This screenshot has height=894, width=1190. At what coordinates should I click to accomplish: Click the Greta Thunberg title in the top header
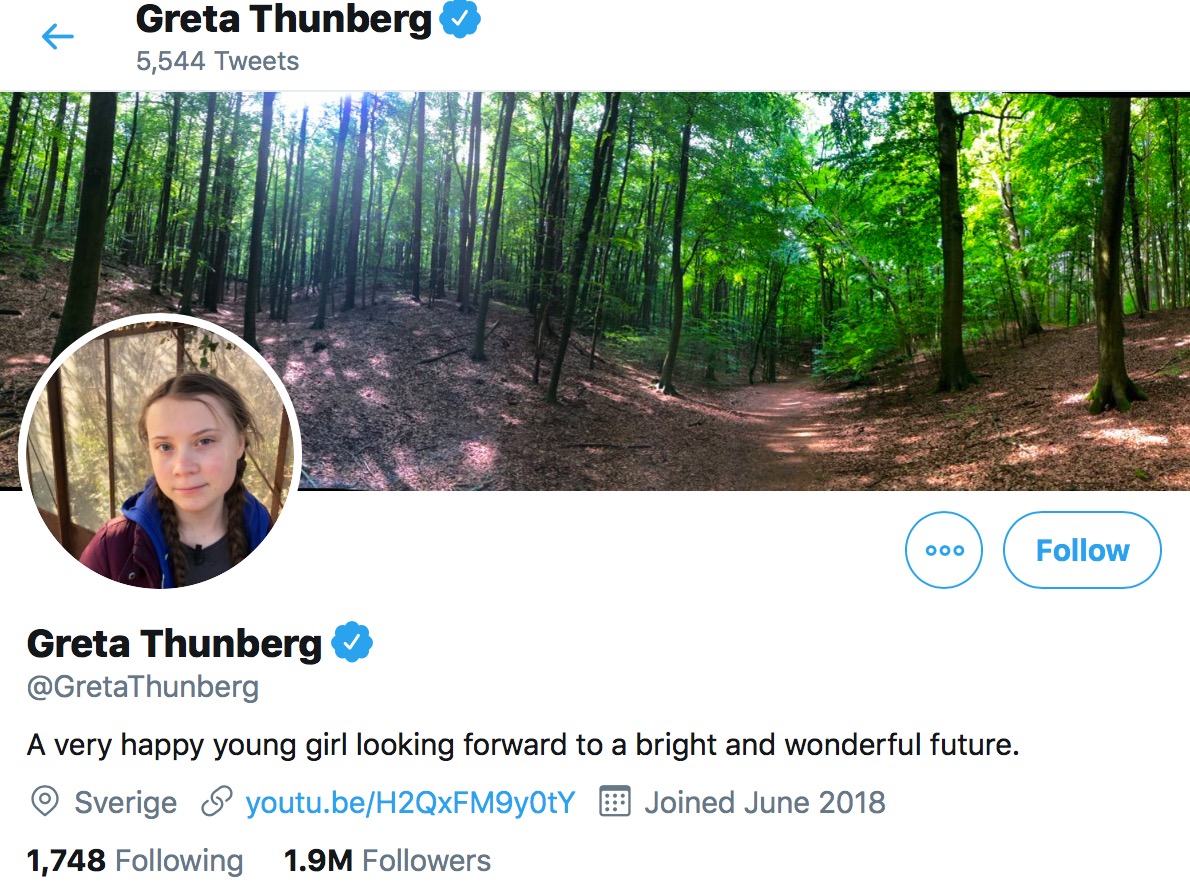point(284,19)
